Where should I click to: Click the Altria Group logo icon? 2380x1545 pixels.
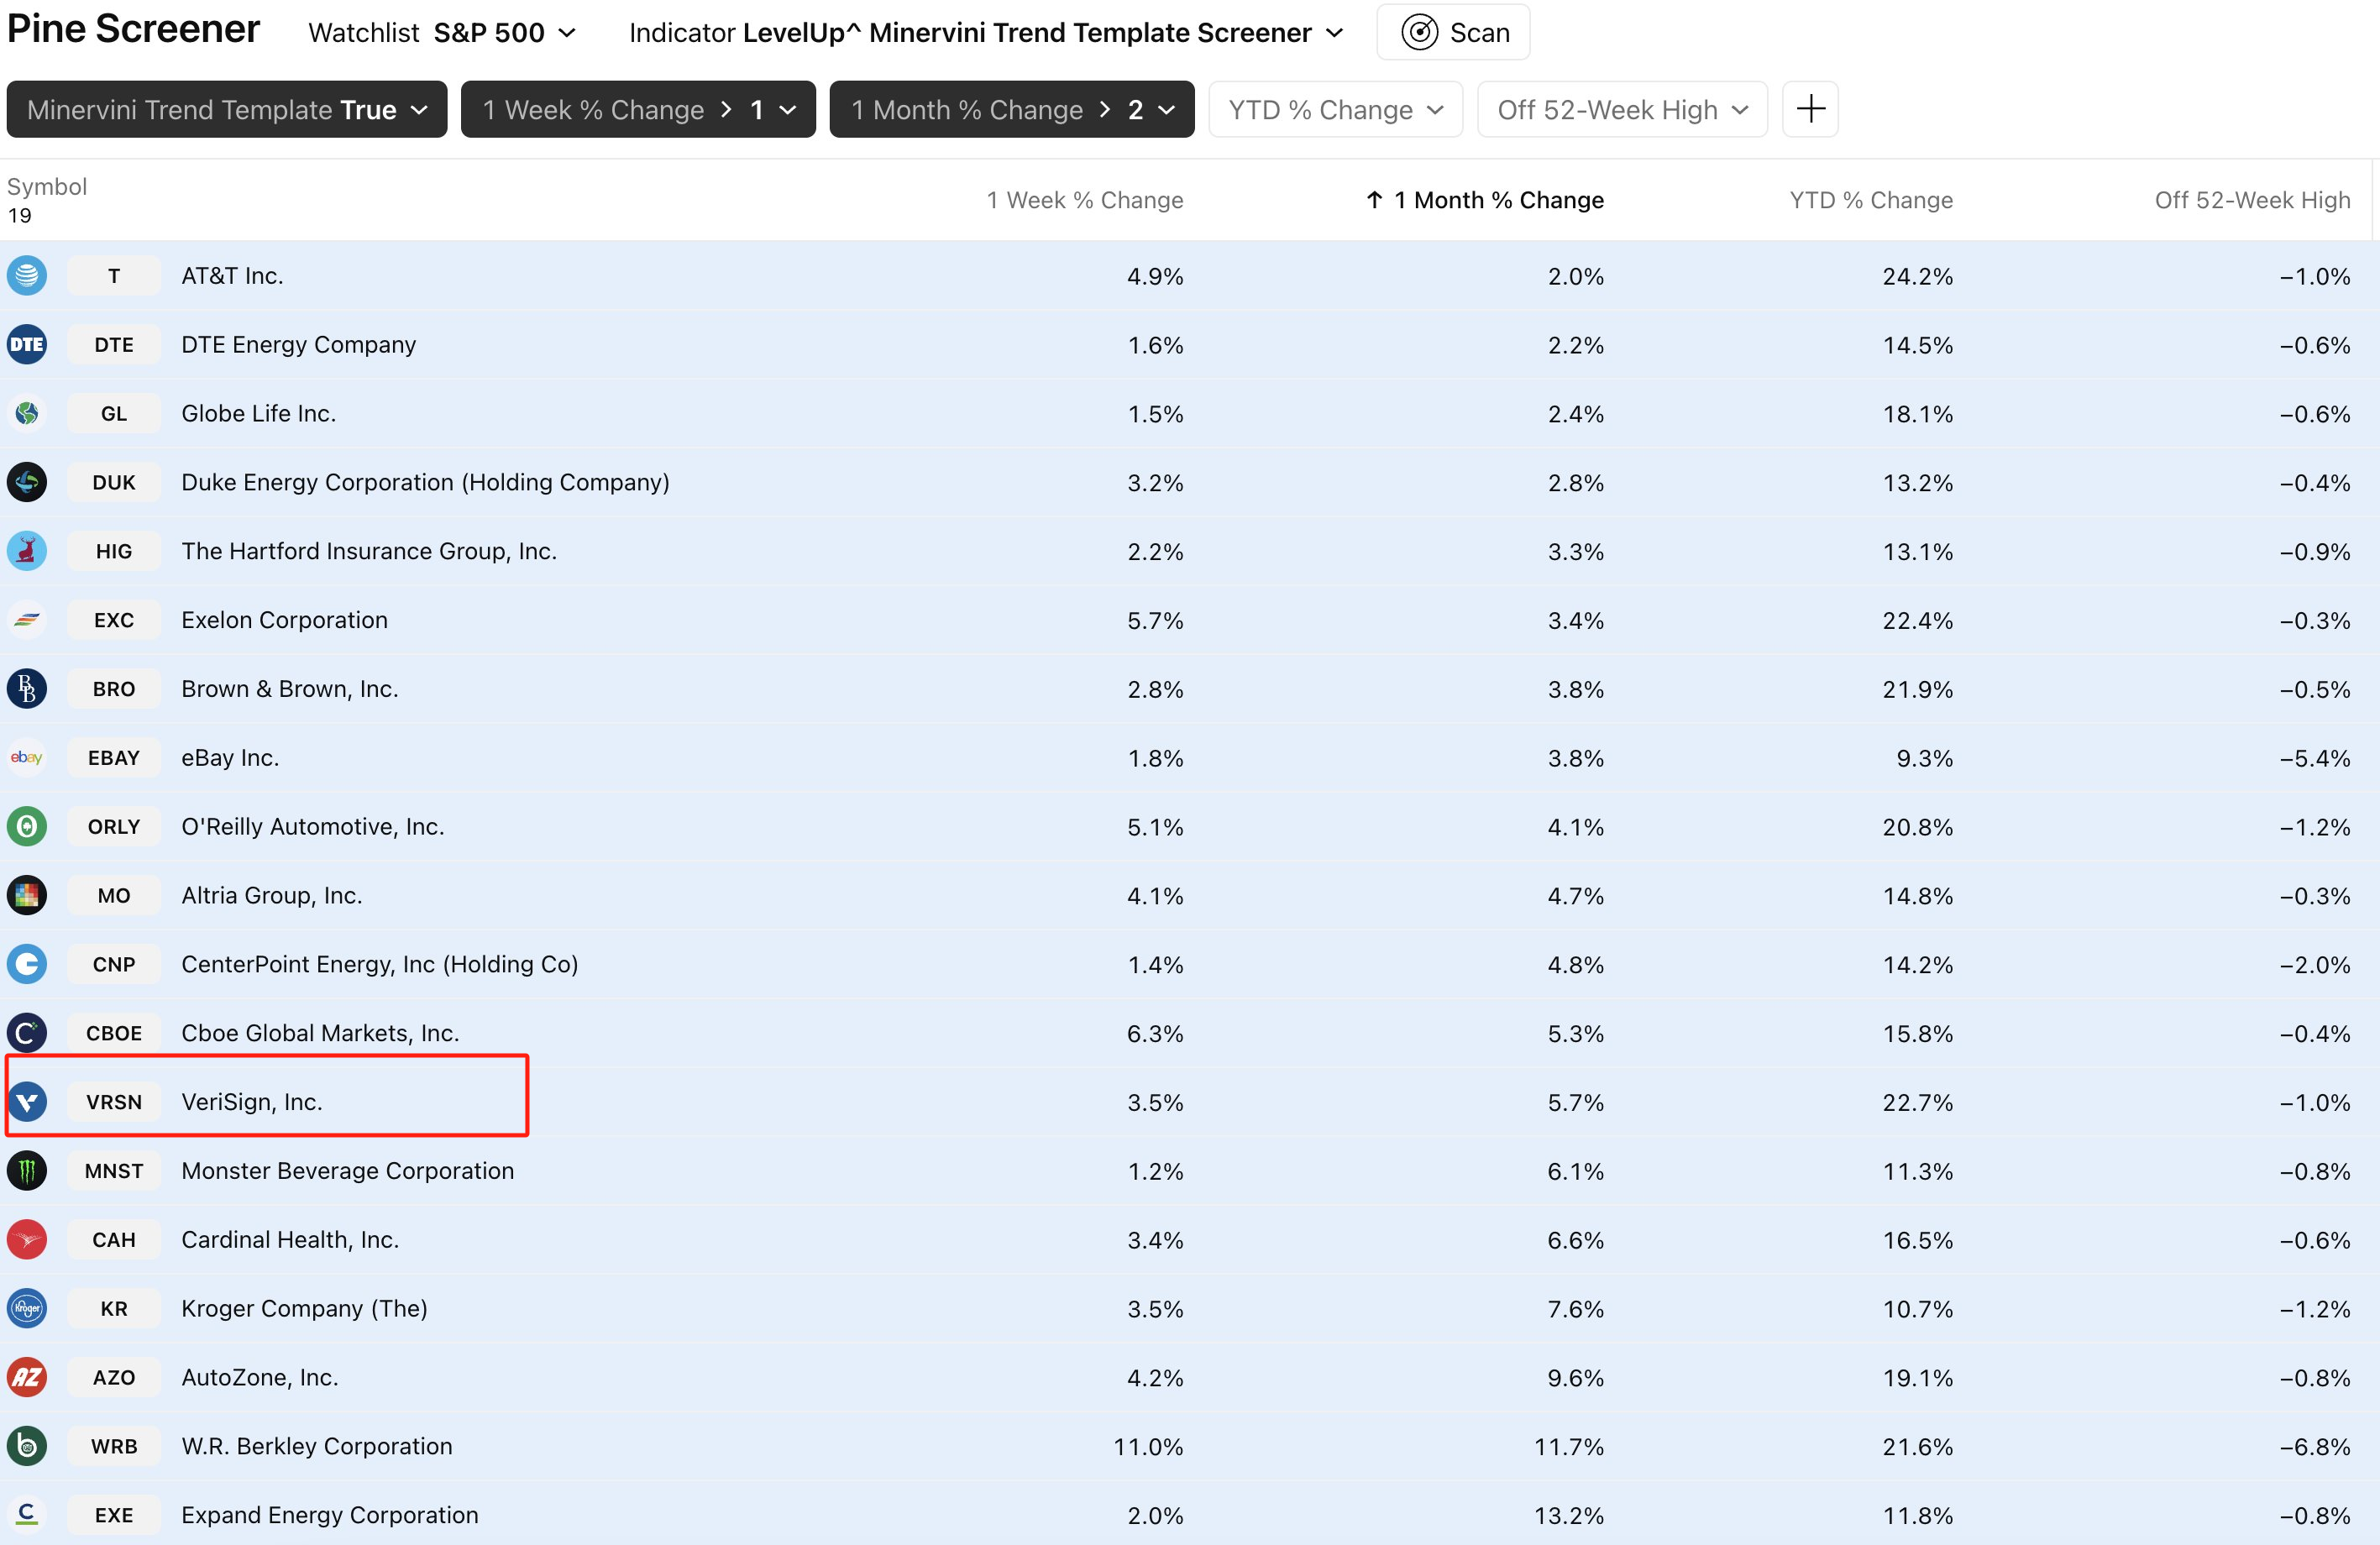coord(27,895)
